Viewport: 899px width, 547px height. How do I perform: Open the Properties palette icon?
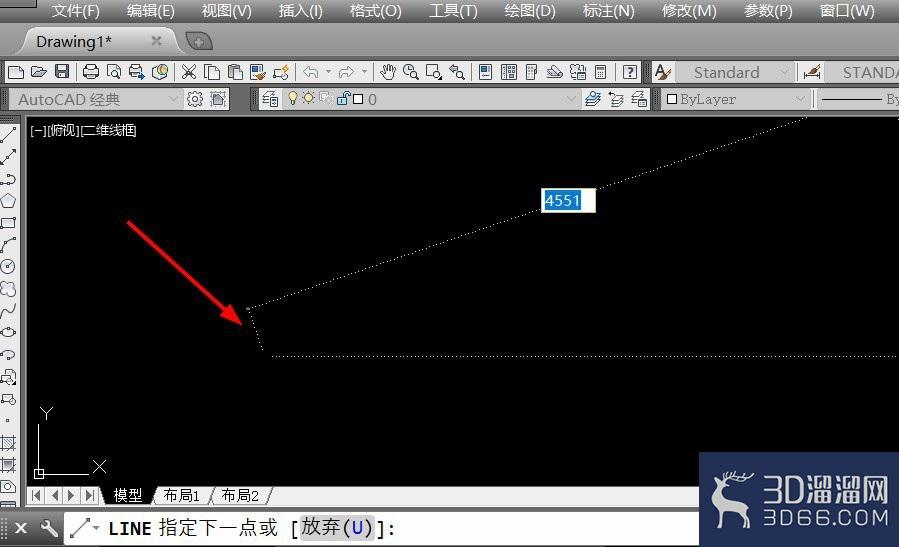point(486,72)
